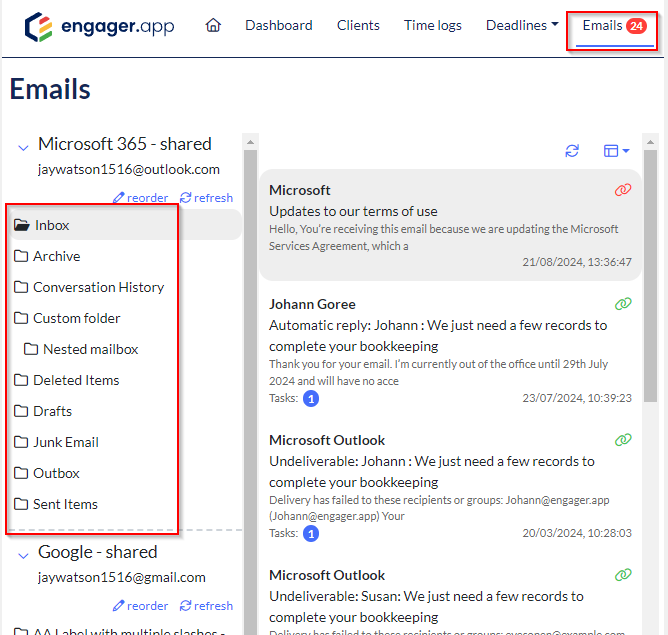This screenshot has width=668, height=635.
Task: Click the Deleted Items folder icon
Action: point(21,380)
